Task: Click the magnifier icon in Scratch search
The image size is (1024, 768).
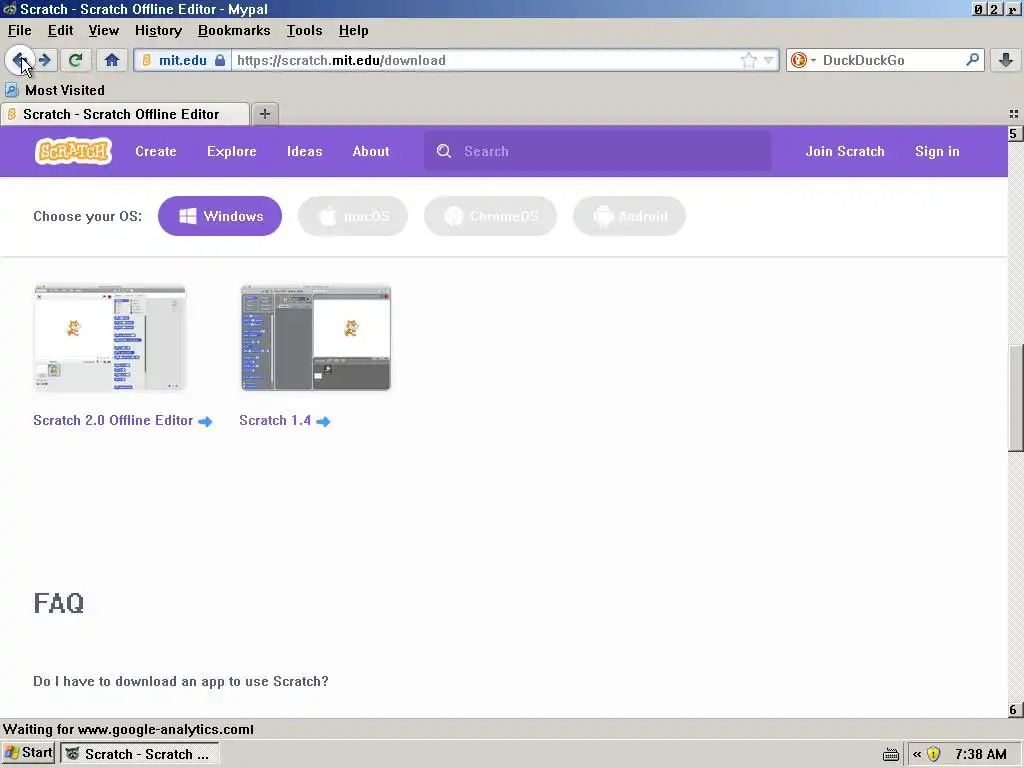Action: click(x=443, y=151)
